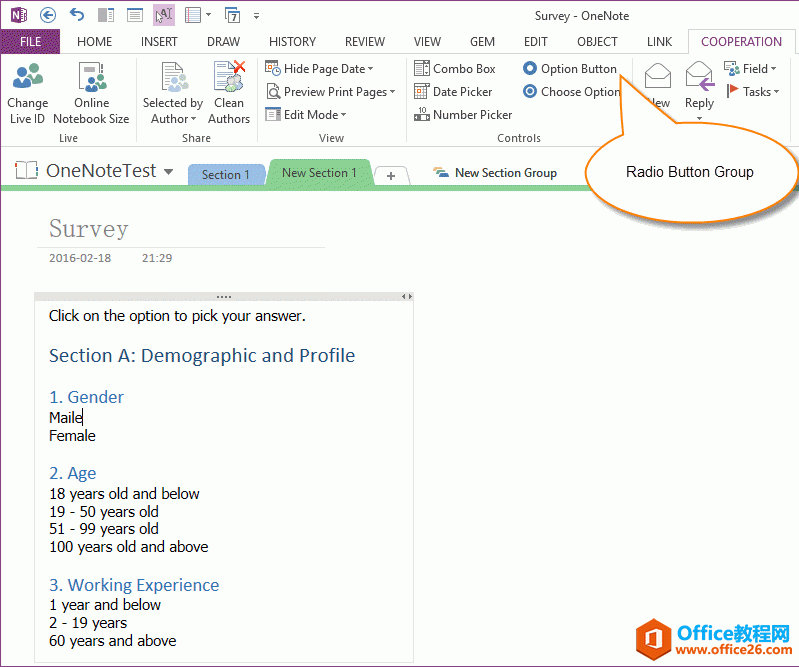Open the VIEW ribbon tab
The width and height of the screenshot is (799, 667).
point(427,41)
